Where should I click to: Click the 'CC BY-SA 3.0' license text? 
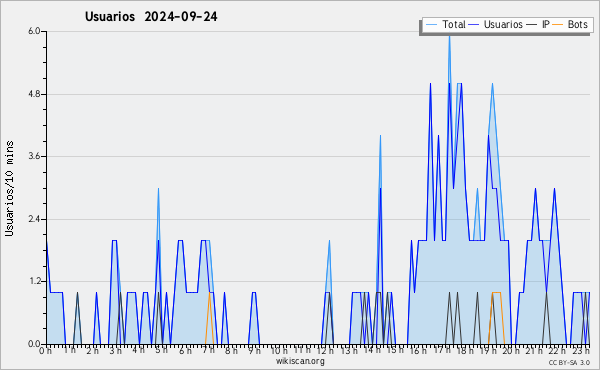(x=569, y=363)
